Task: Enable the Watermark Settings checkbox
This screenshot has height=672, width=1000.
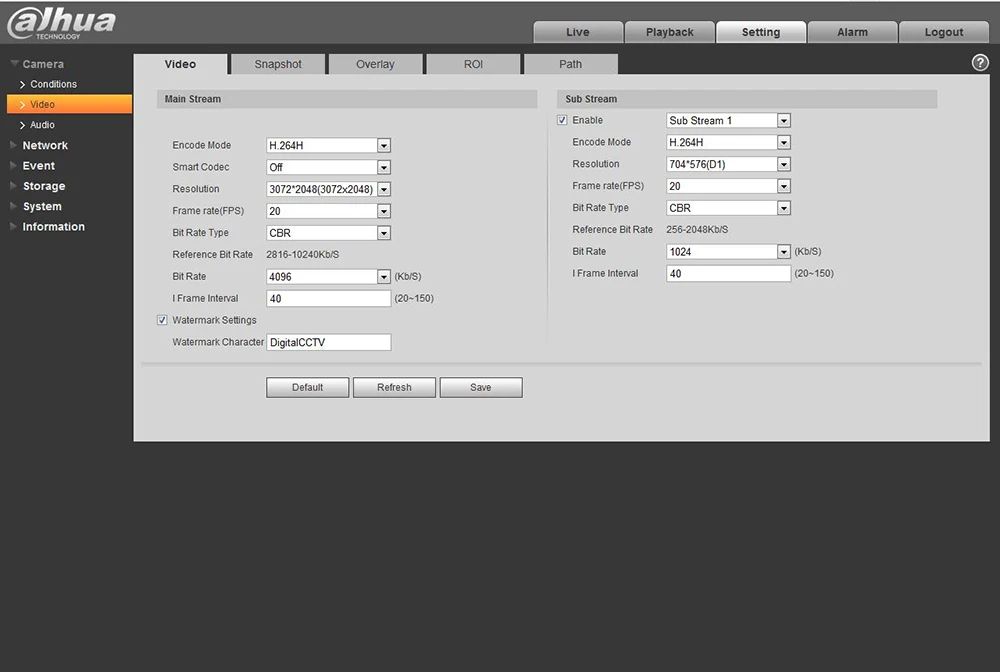Action: pyautogui.click(x=162, y=320)
